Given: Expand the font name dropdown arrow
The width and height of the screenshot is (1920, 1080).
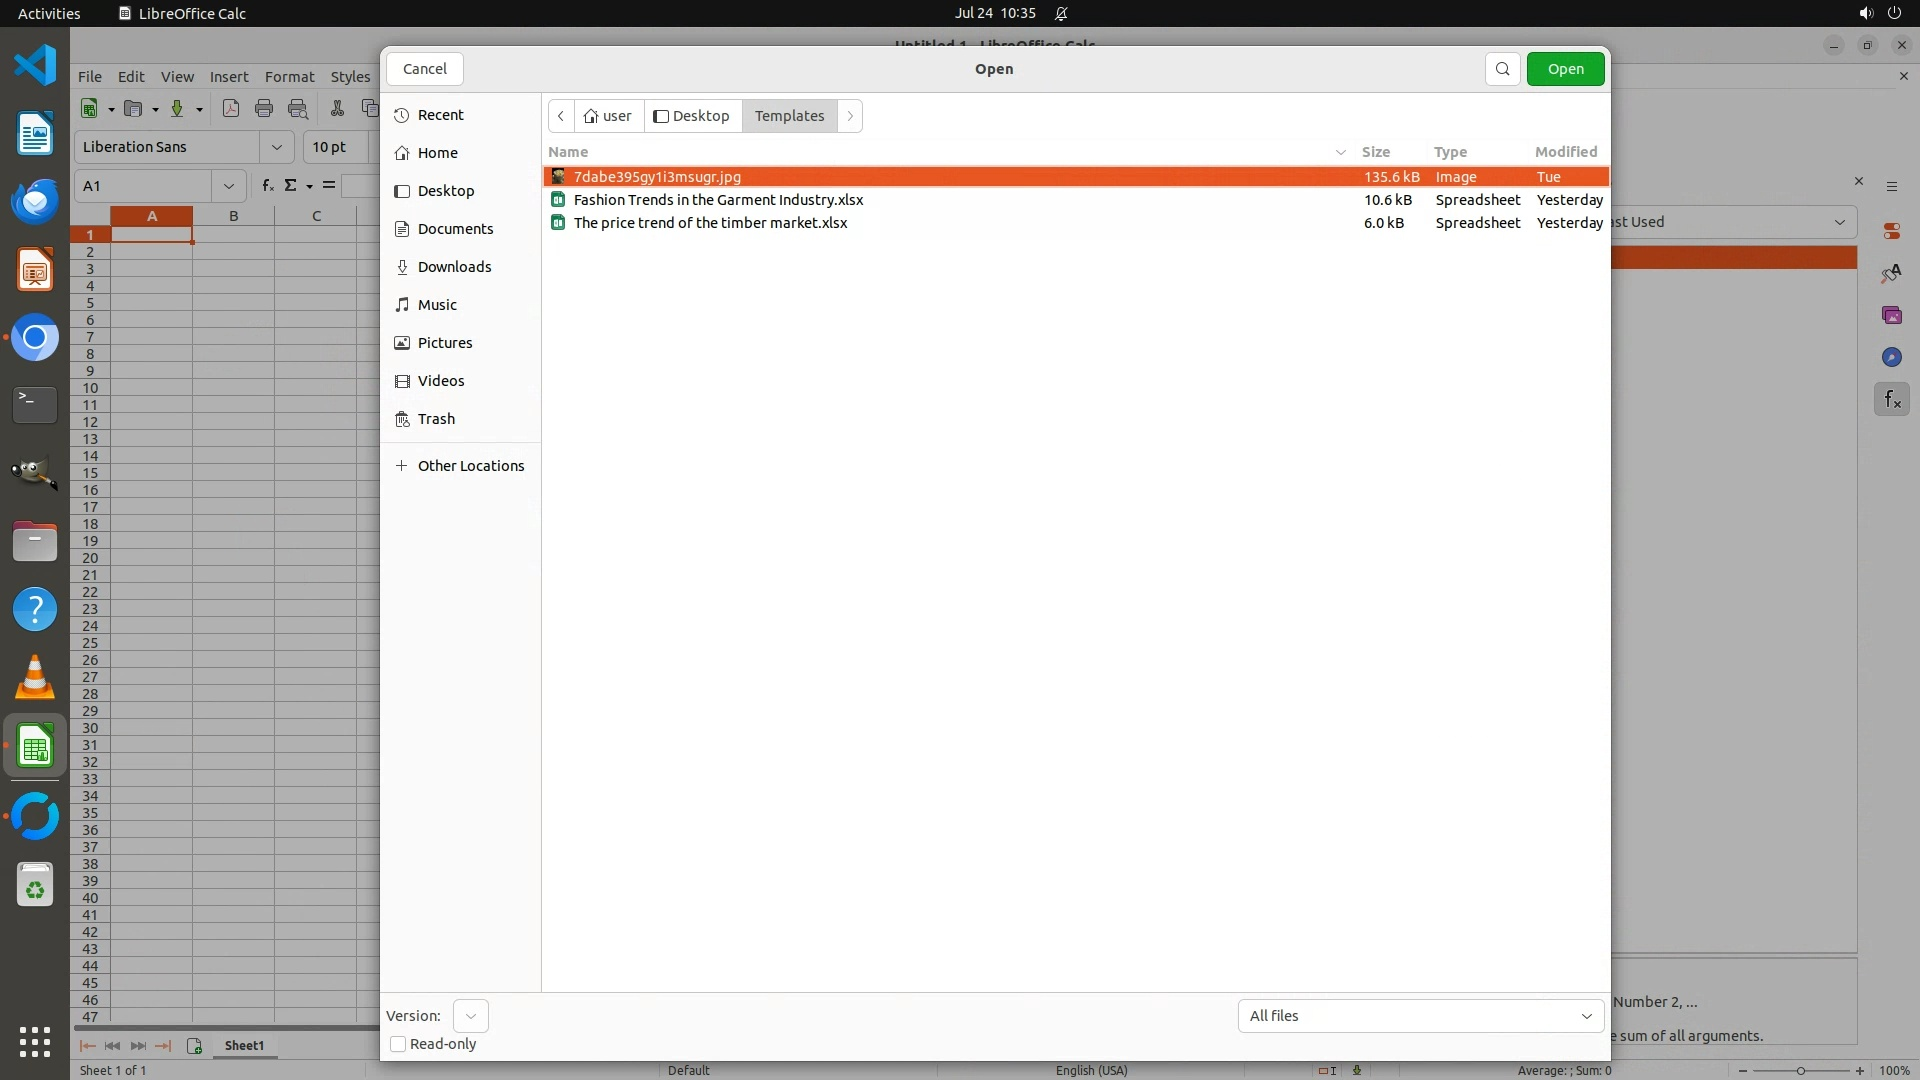Looking at the screenshot, I should coord(276,147).
